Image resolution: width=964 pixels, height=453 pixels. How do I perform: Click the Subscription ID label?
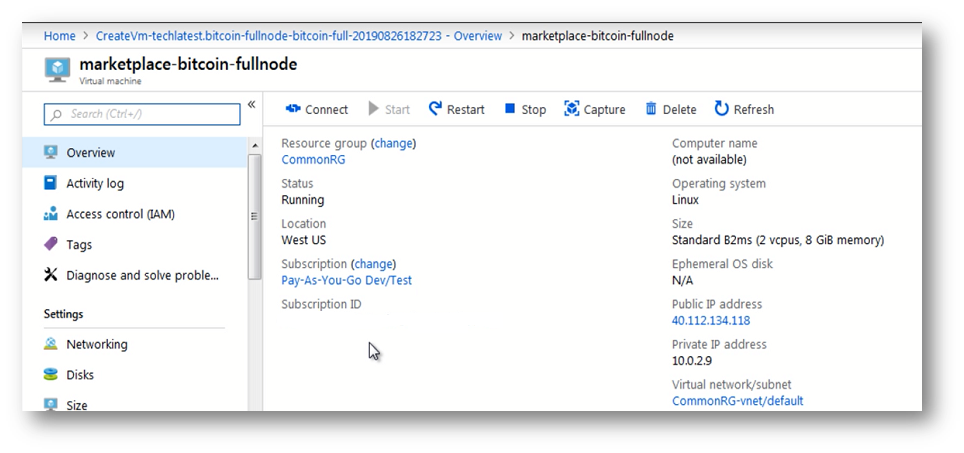pos(321,304)
